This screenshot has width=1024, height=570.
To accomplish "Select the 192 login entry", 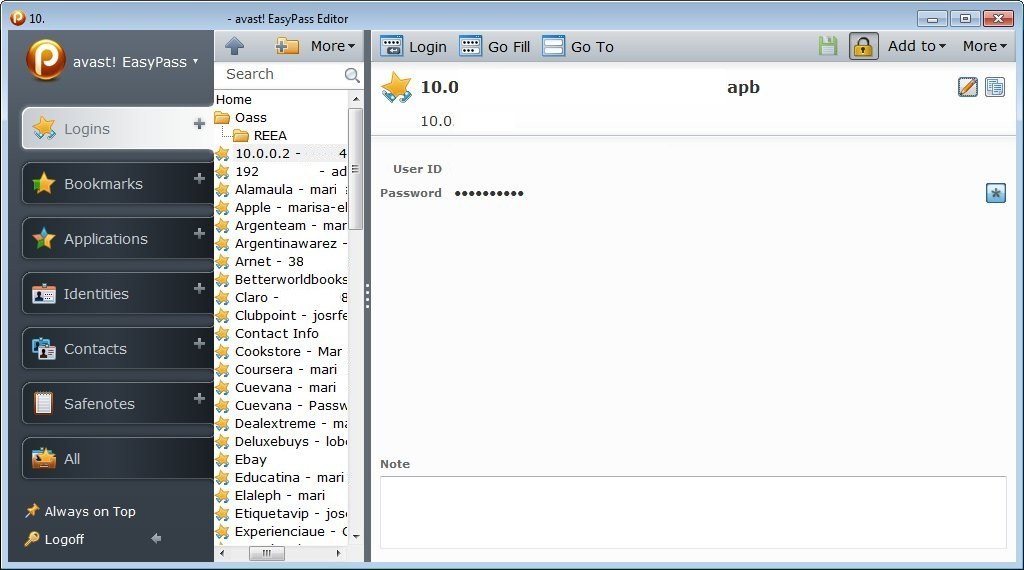I will click(x=281, y=171).
